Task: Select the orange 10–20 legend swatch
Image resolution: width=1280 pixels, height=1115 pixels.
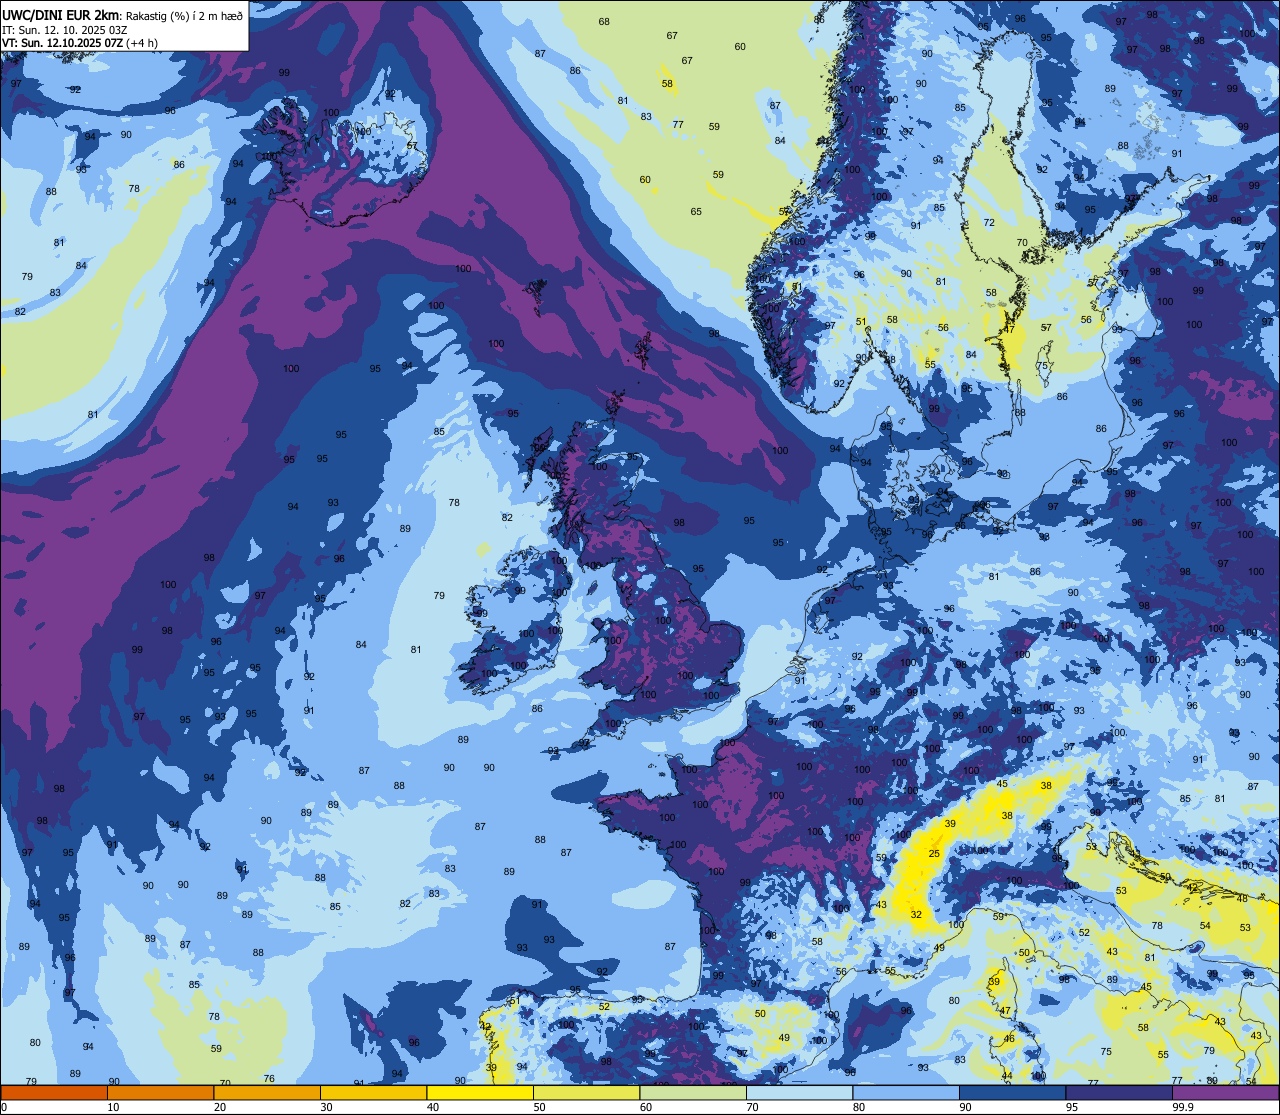Action: click(x=160, y=1093)
